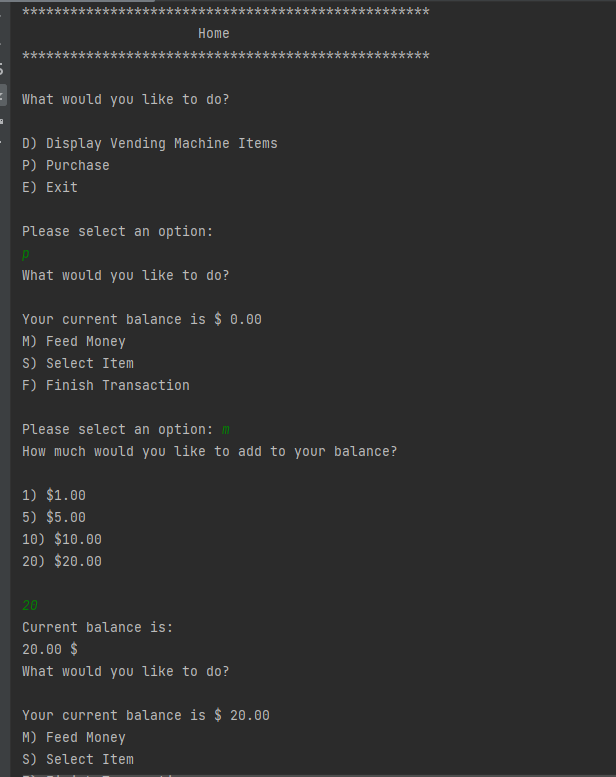Click the green '20' input text
Viewport: 616px width, 777px height.
click(30, 605)
